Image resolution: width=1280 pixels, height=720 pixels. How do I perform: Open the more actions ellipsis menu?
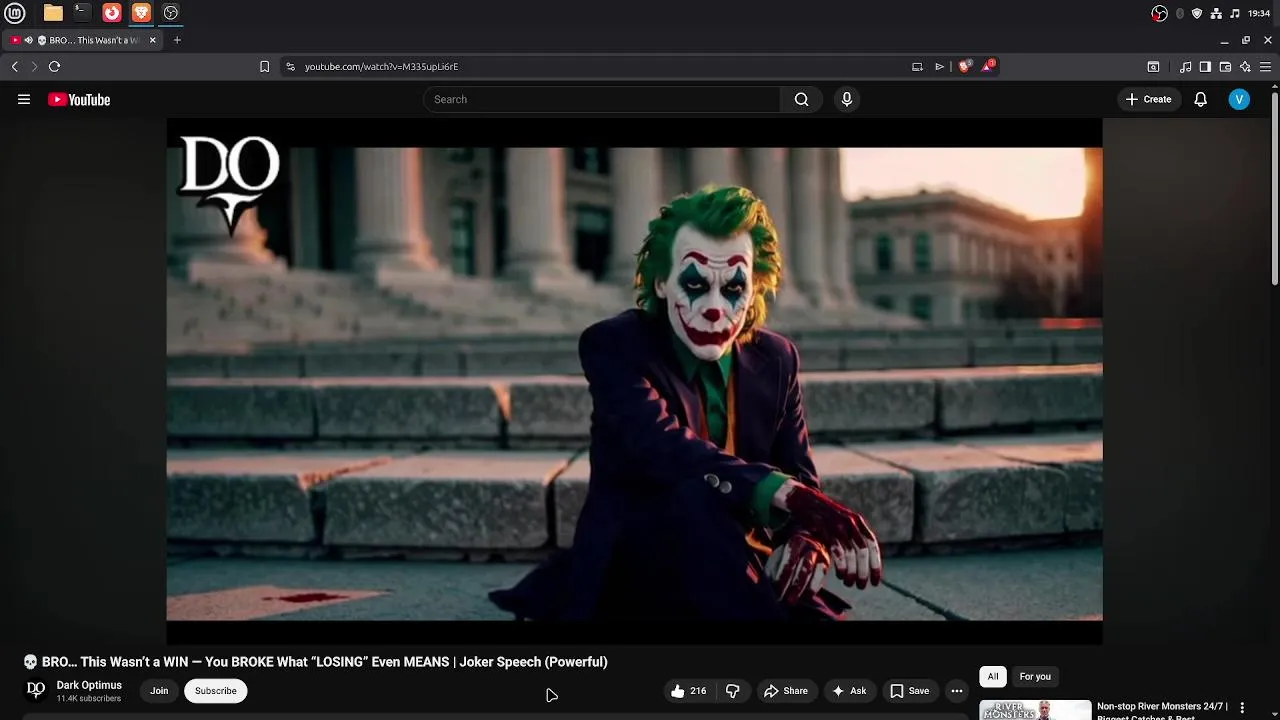(957, 691)
